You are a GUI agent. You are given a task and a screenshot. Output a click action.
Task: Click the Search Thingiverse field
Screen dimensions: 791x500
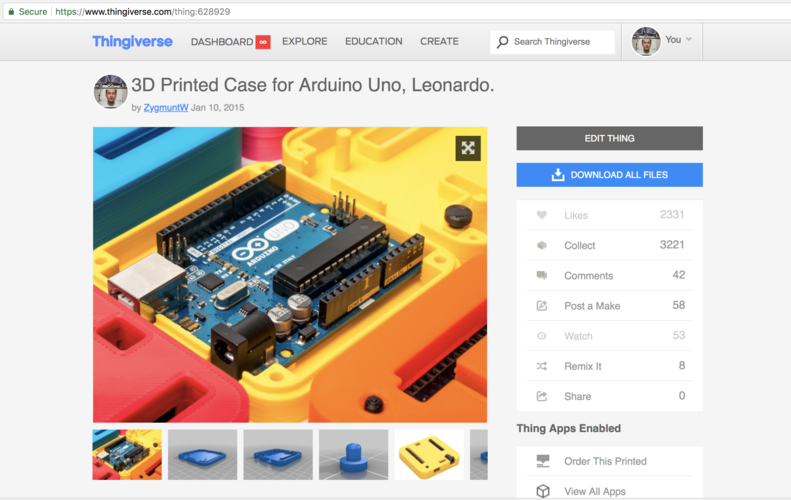point(552,42)
